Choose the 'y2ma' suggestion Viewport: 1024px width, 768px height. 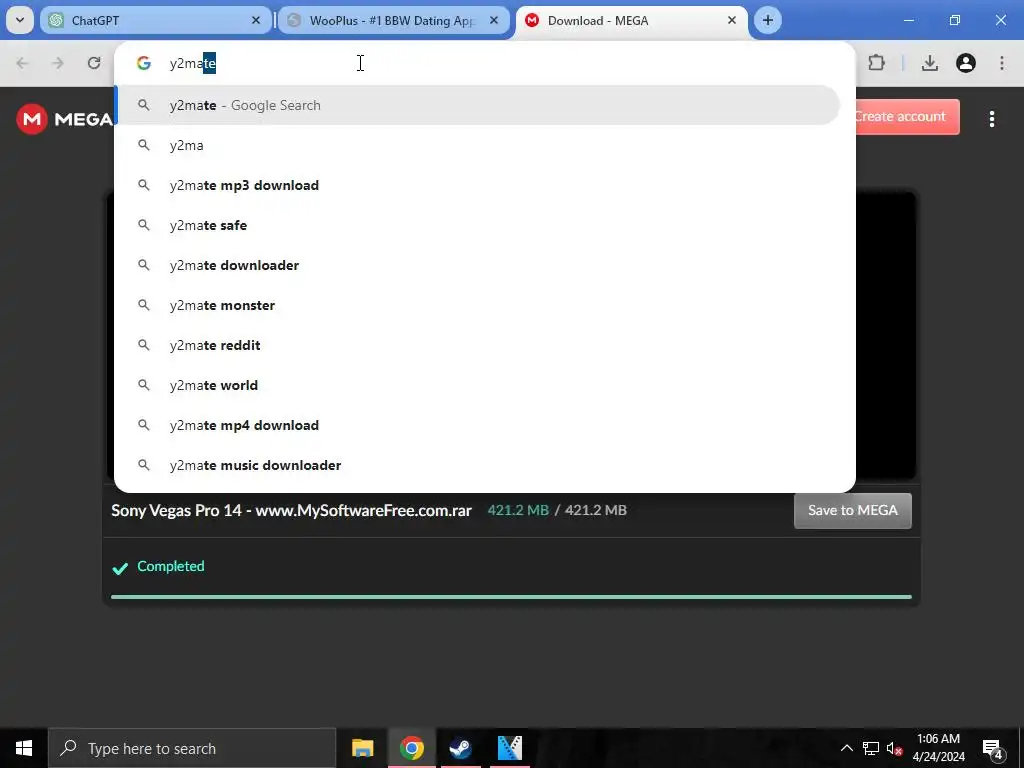click(x=478, y=145)
